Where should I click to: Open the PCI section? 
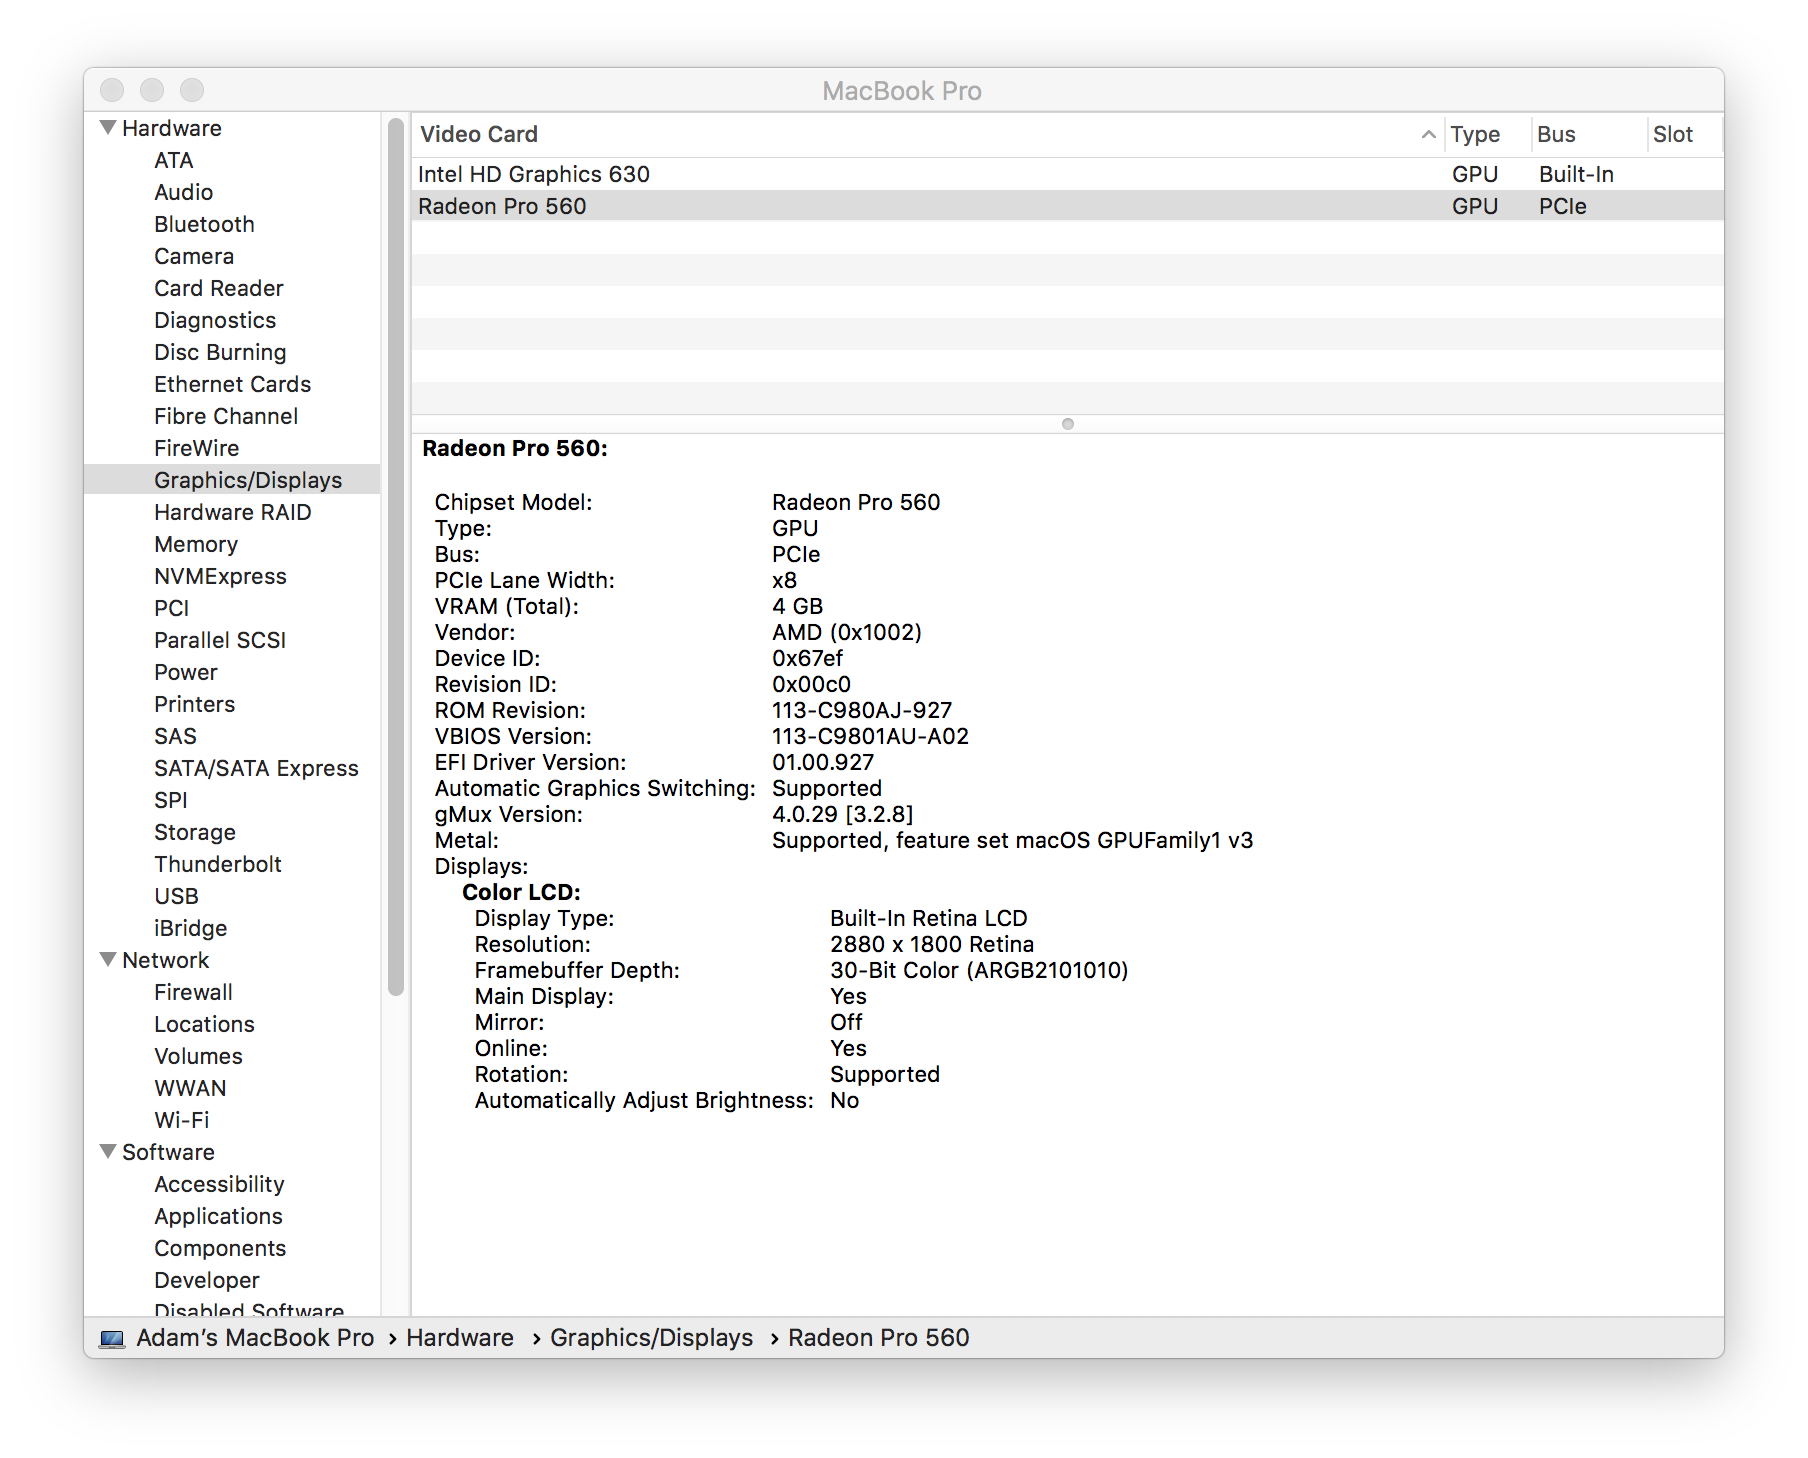[x=172, y=608]
